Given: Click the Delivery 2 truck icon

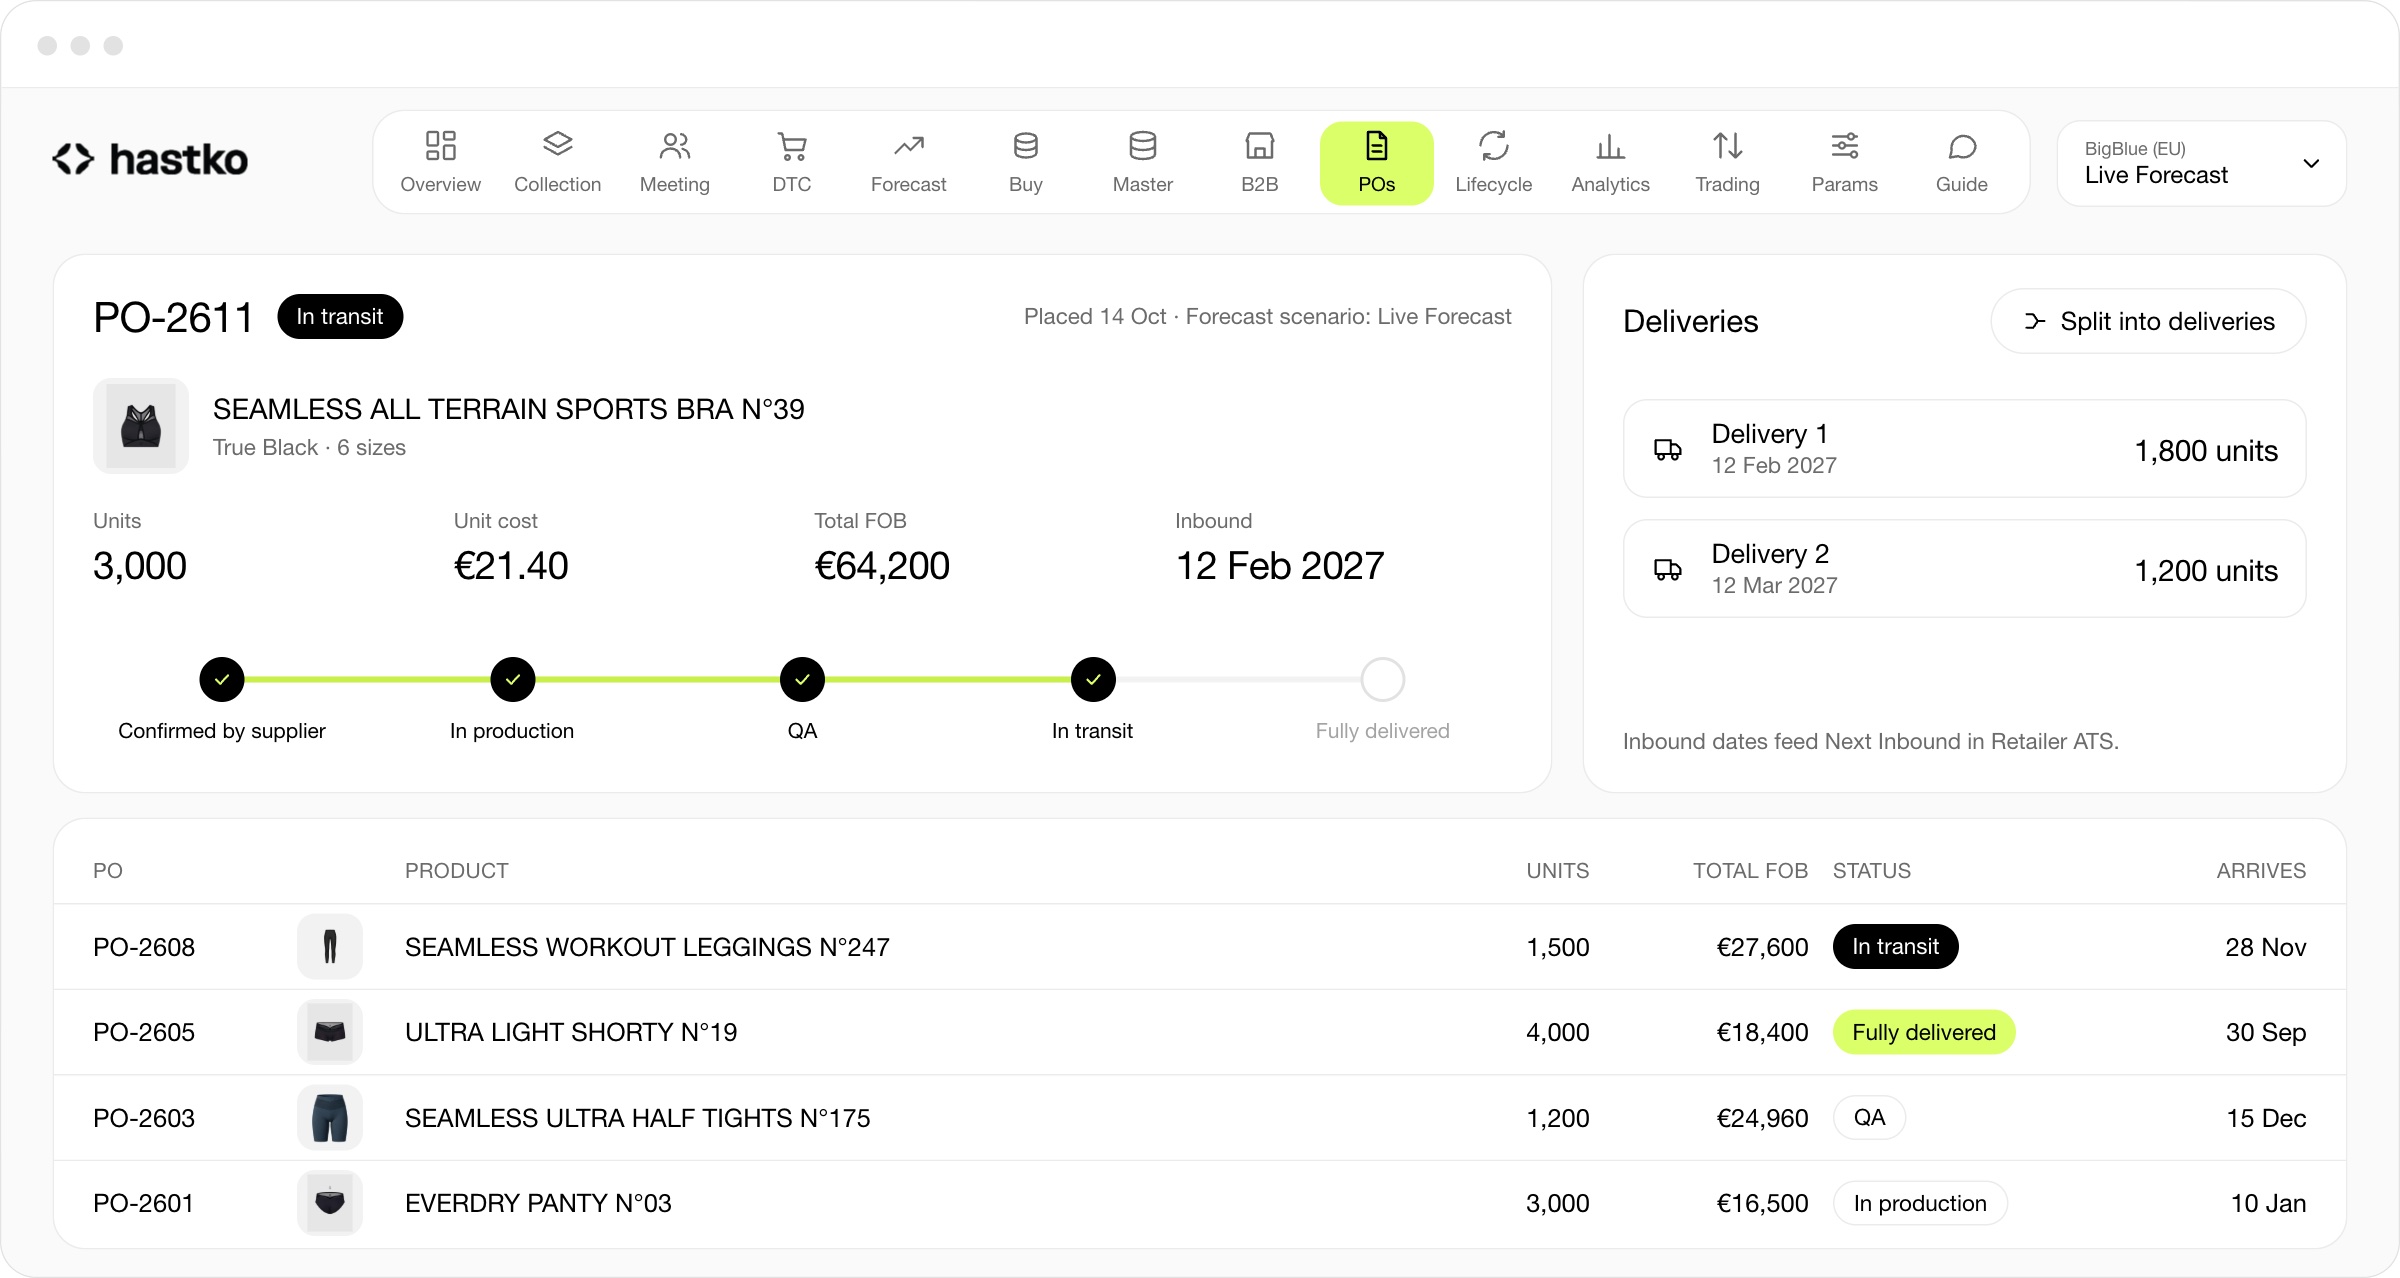Looking at the screenshot, I should pyautogui.click(x=1667, y=570).
